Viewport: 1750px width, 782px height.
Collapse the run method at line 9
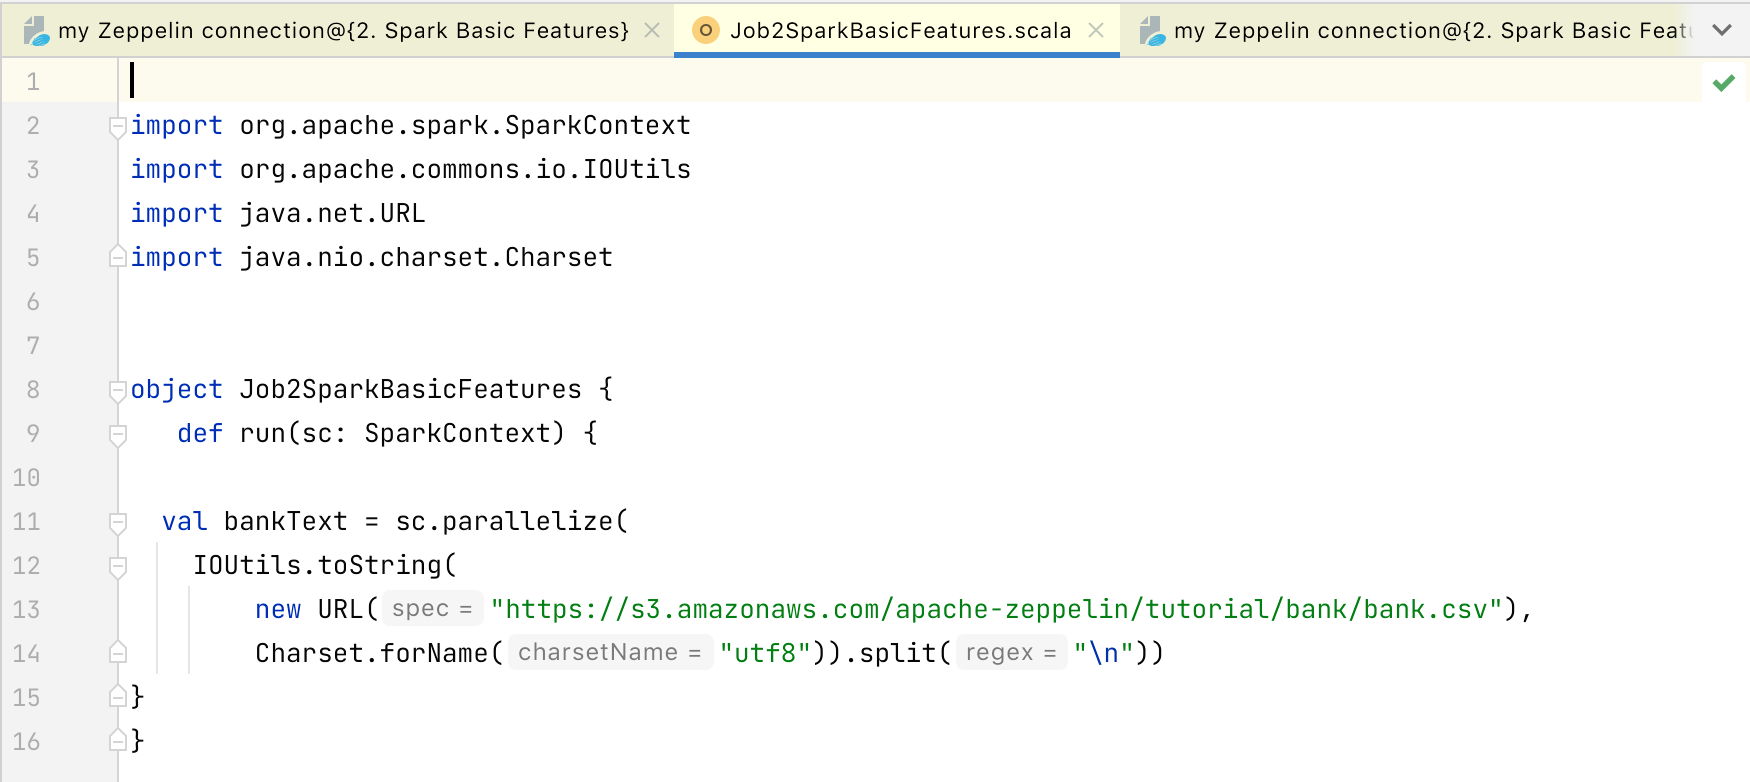click(x=118, y=434)
